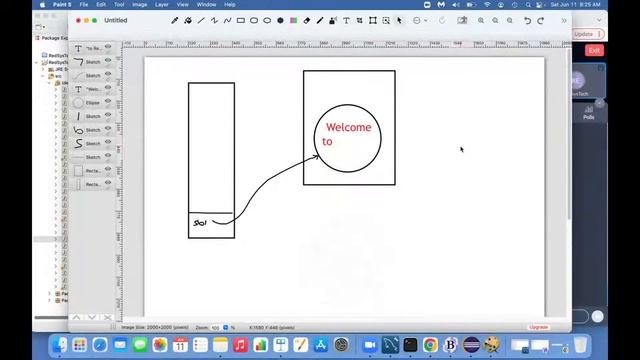
Task: Open the File menu
Action: [84, 4]
